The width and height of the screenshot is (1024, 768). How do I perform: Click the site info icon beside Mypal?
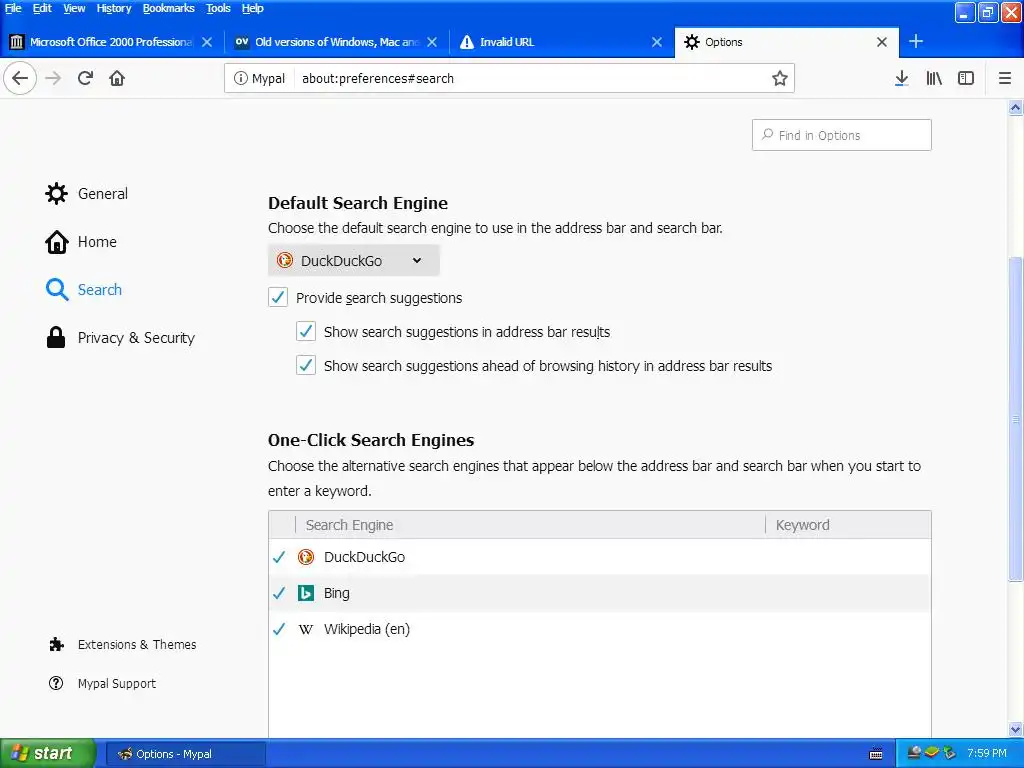pos(240,78)
